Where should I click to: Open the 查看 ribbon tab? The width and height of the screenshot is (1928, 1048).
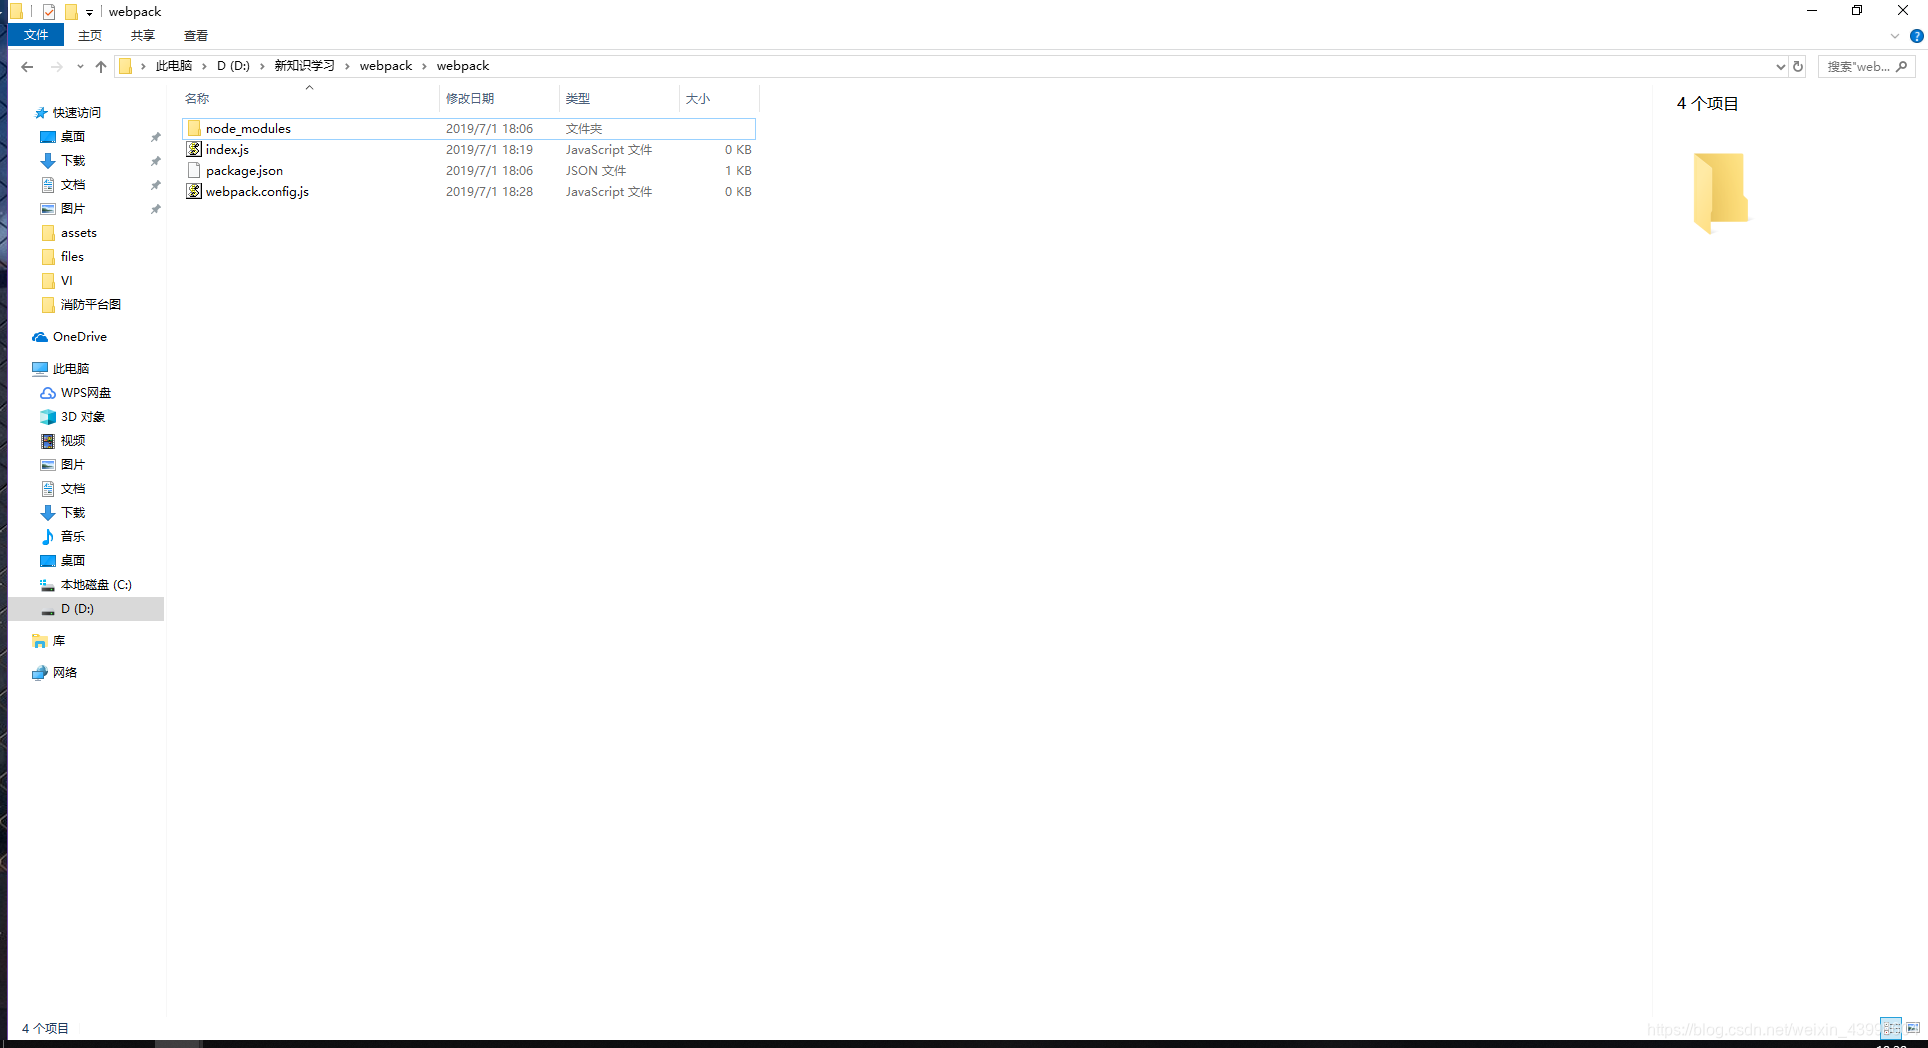[196, 35]
